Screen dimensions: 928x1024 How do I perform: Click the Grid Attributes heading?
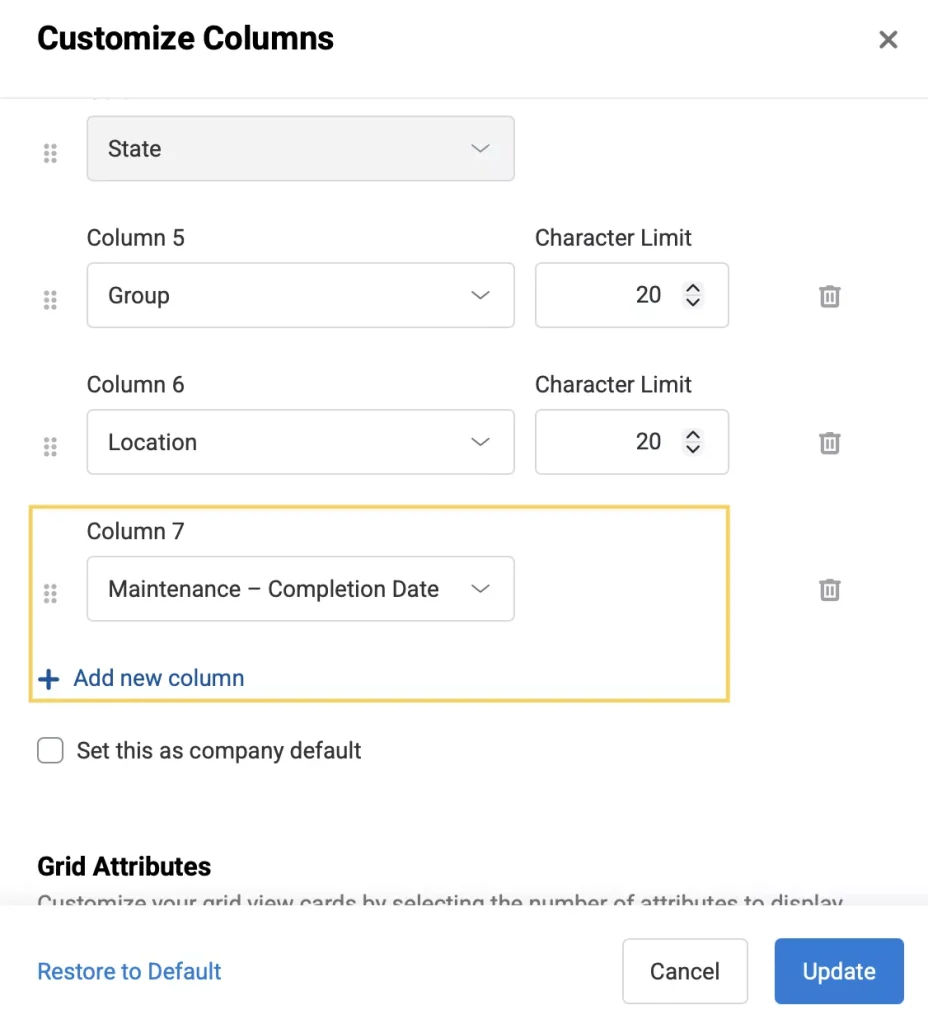124,867
